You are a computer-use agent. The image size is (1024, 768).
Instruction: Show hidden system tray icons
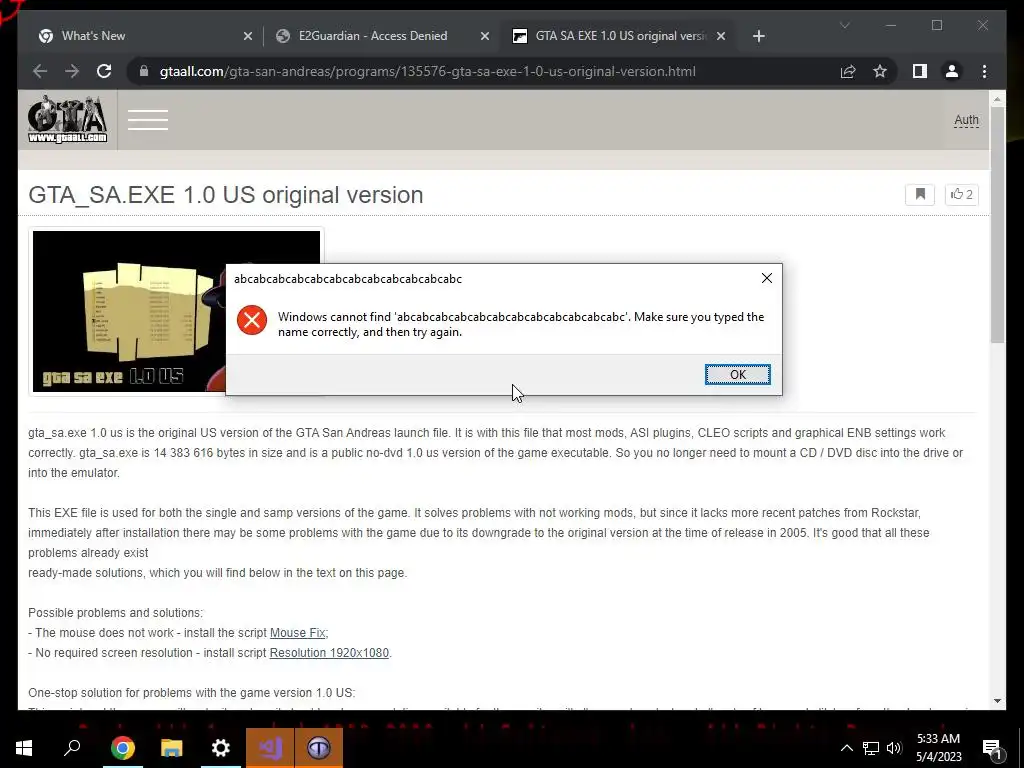pos(846,748)
